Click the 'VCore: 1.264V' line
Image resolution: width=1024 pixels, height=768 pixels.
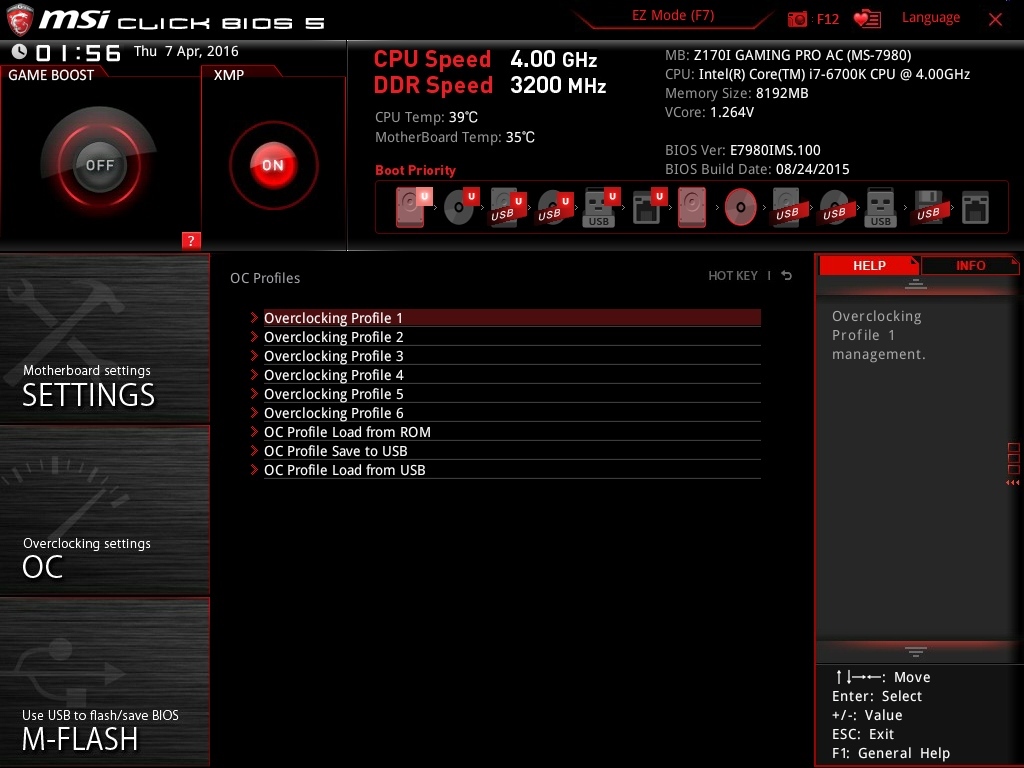pos(709,112)
